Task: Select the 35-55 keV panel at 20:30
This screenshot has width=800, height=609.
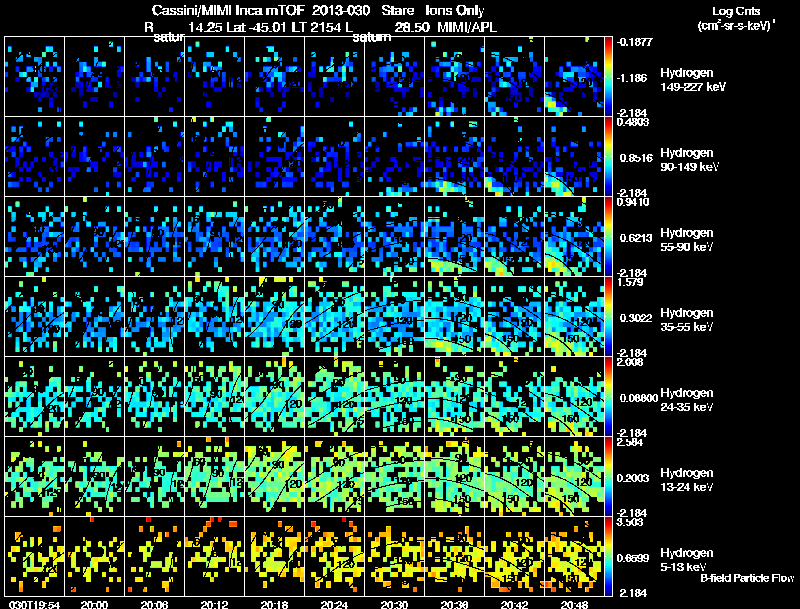Action: click(394, 317)
